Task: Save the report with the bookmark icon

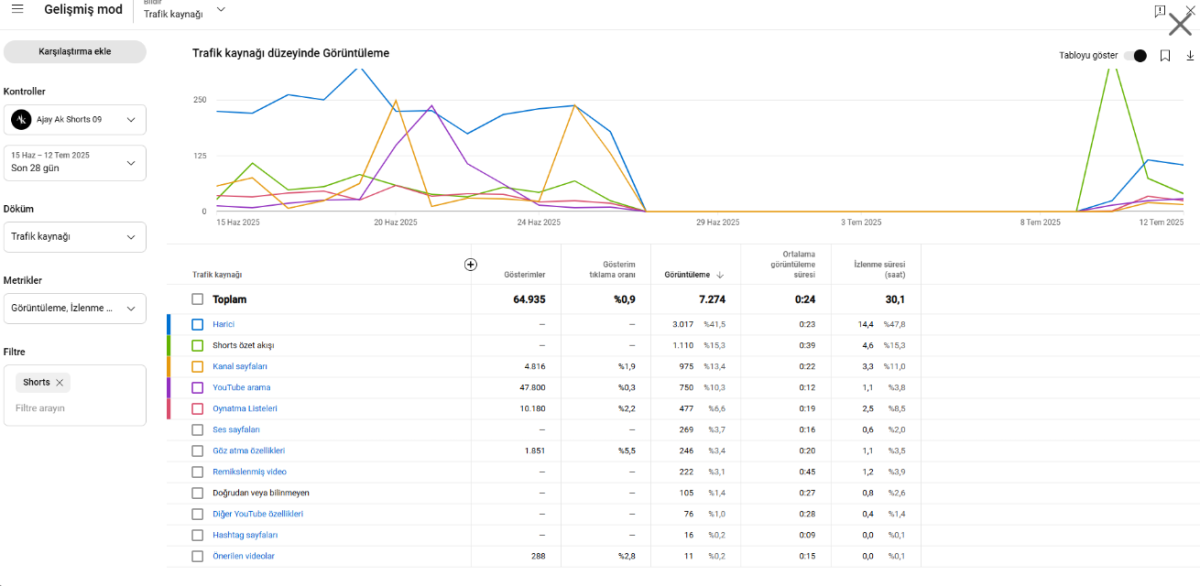Action: coord(1165,56)
